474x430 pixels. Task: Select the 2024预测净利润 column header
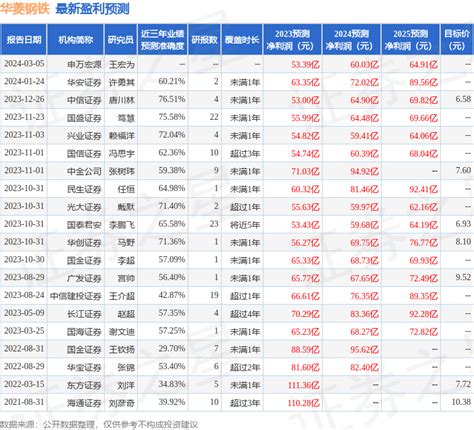351,40
